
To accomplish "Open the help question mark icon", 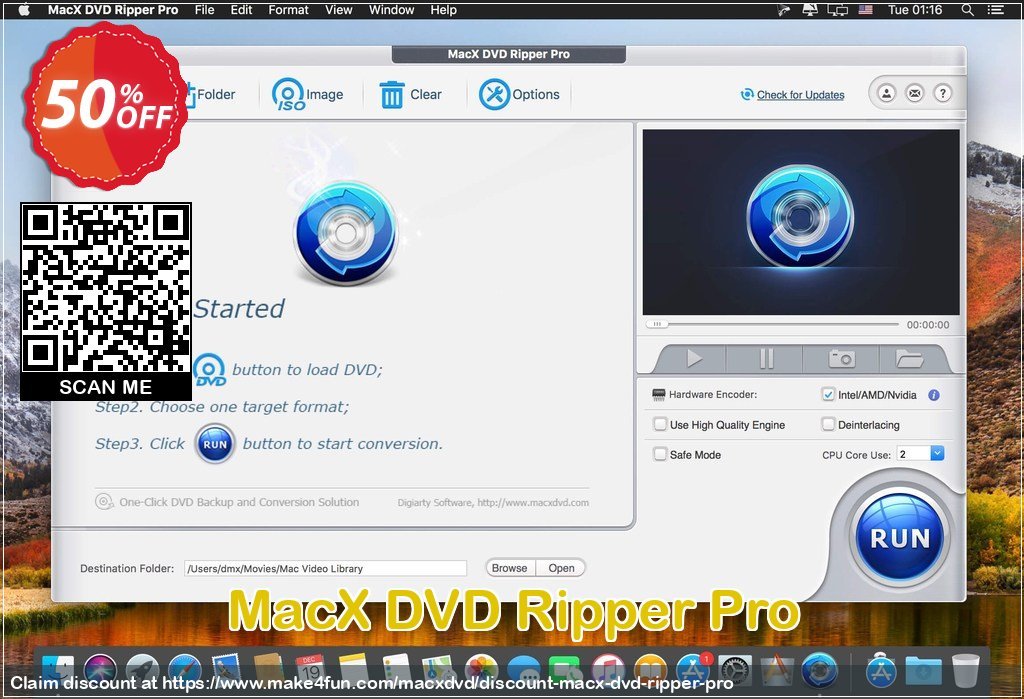I will (942, 93).
